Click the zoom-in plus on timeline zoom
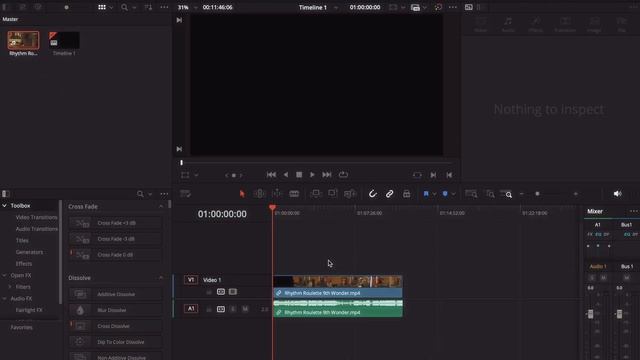Screen dimensions: 640x360 point(576,194)
